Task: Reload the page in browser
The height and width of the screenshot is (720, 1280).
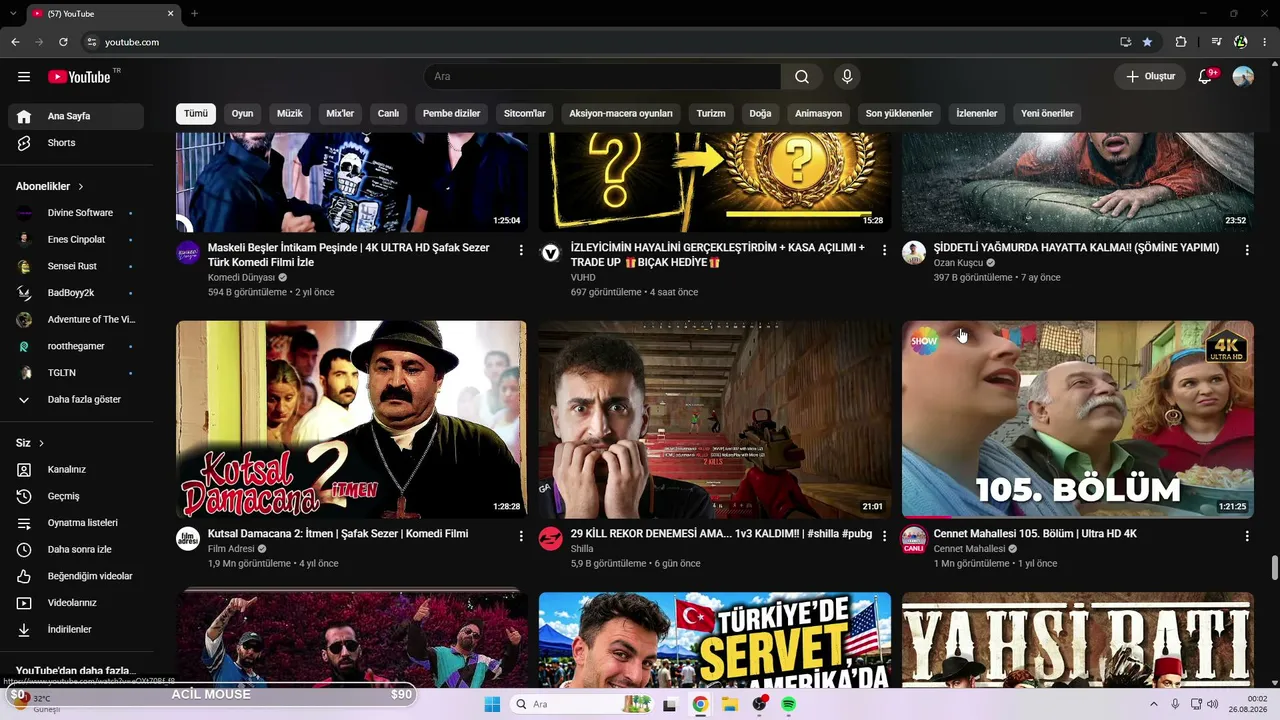Action: [x=63, y=42]
